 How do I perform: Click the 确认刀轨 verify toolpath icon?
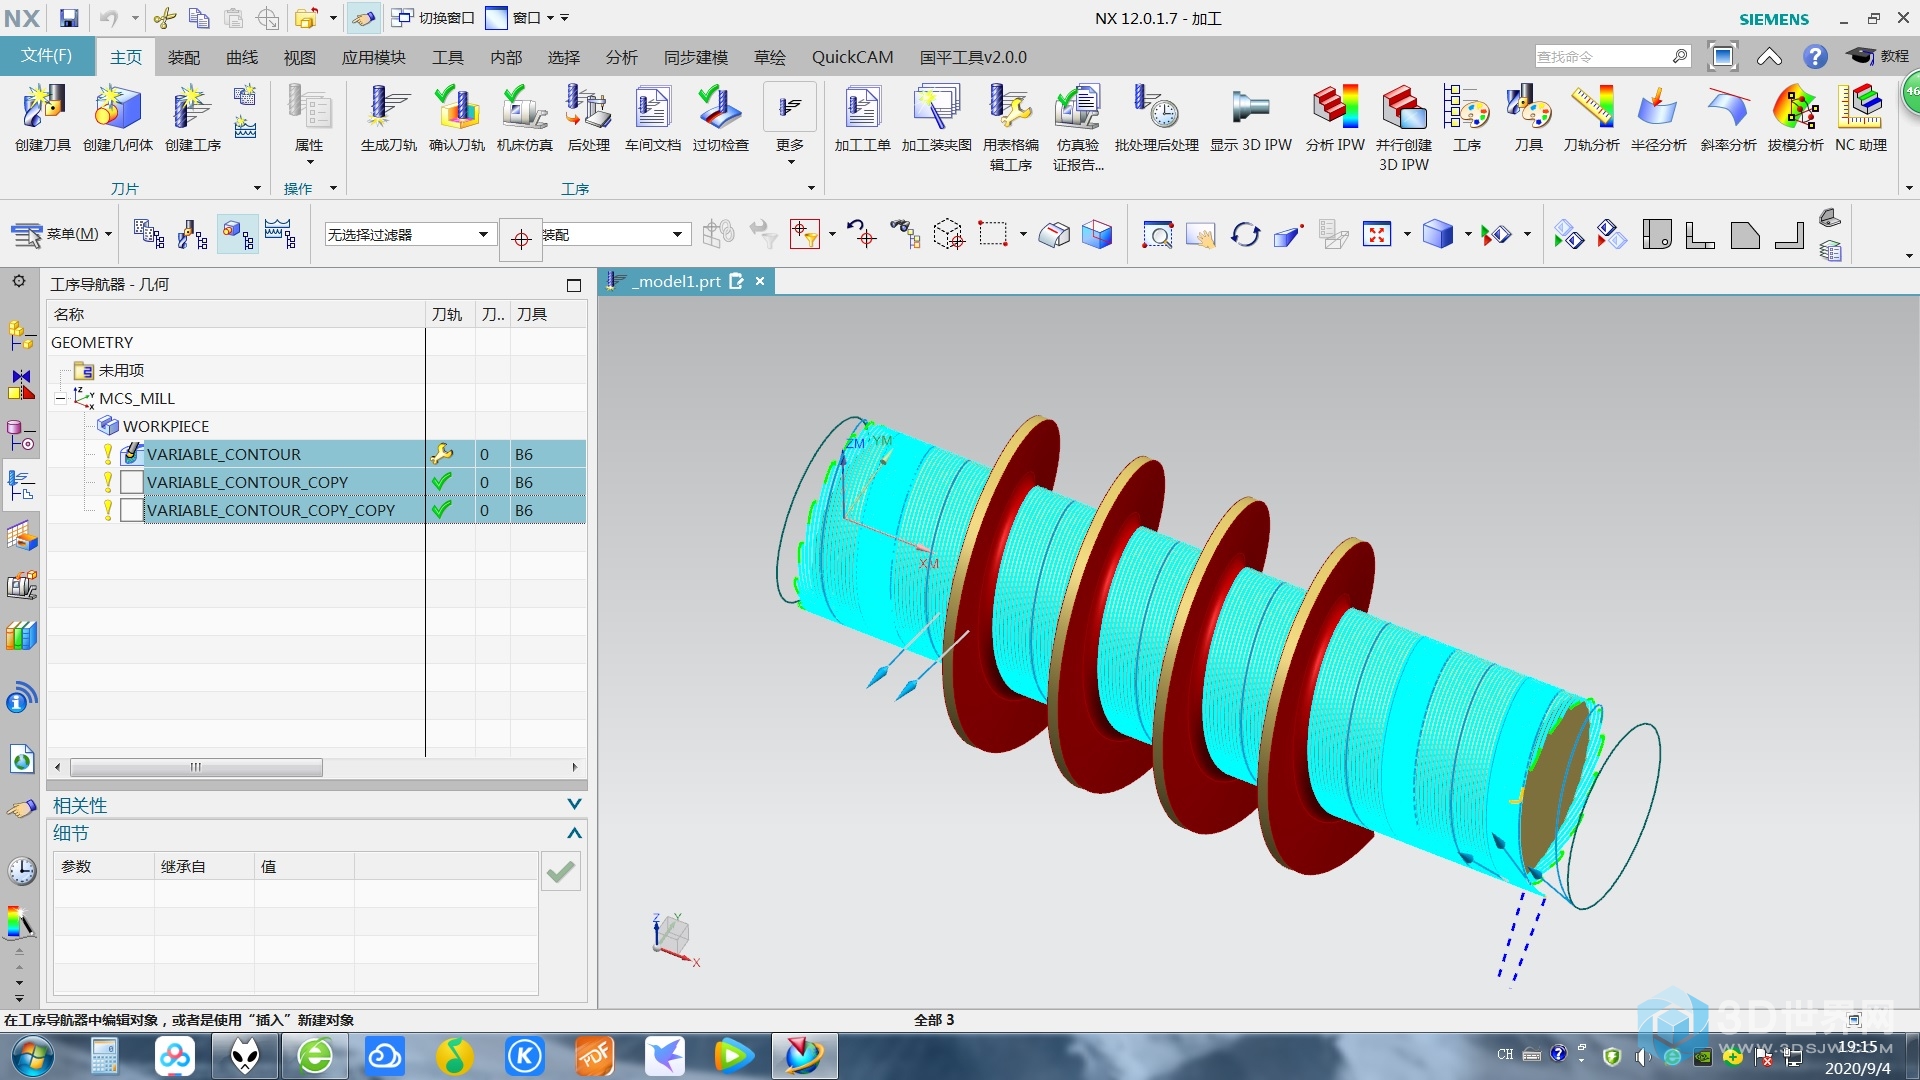457,108
